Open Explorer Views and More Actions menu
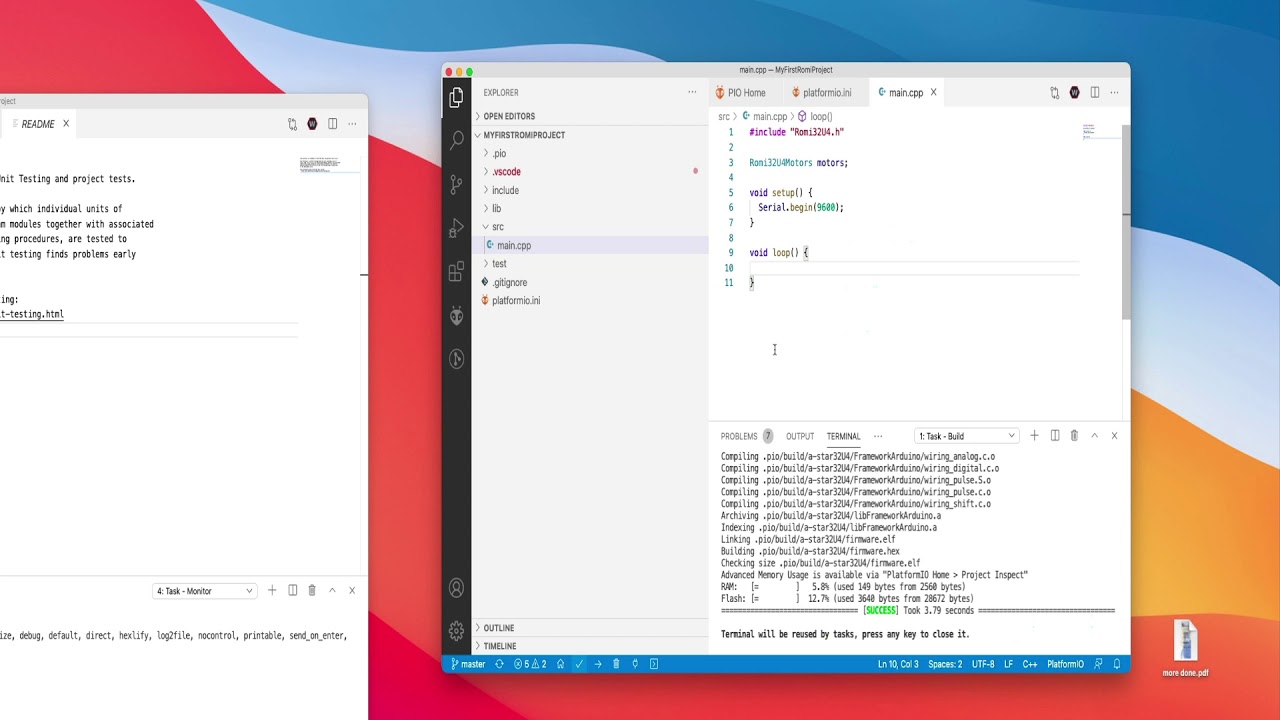Viewport: 1280px width, 720px height. point(692,93)
